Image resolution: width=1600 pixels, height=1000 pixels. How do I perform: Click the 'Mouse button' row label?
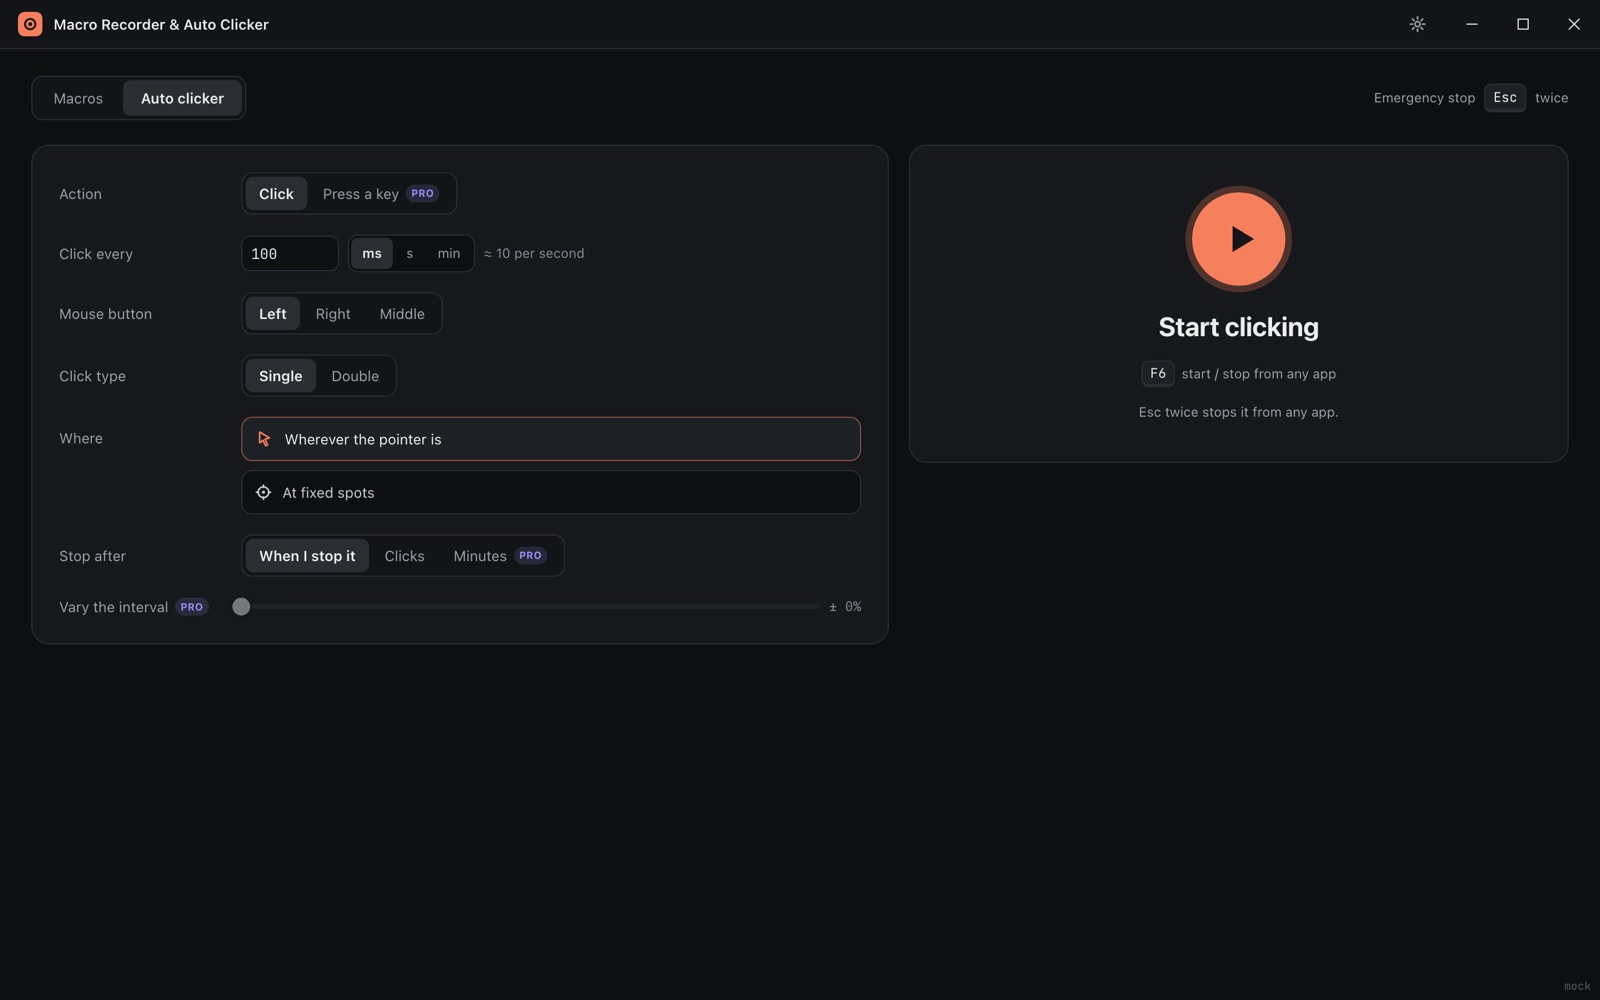pos(105,314)
